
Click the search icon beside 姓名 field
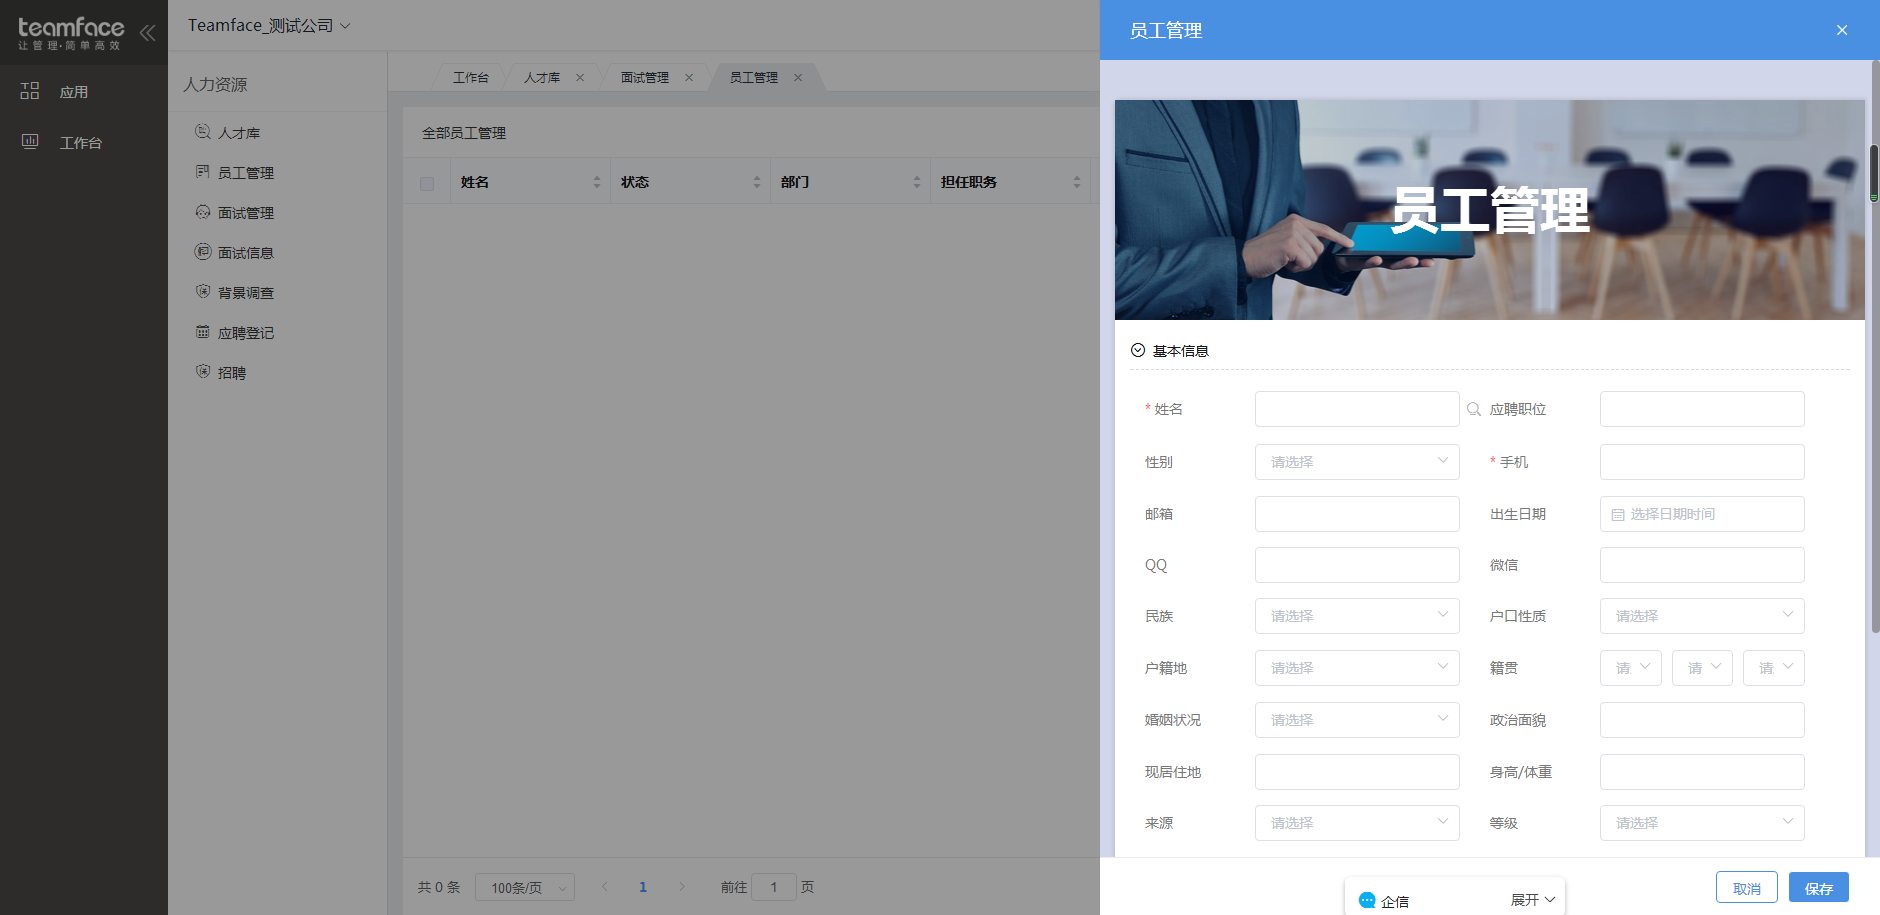point(1474,409)
